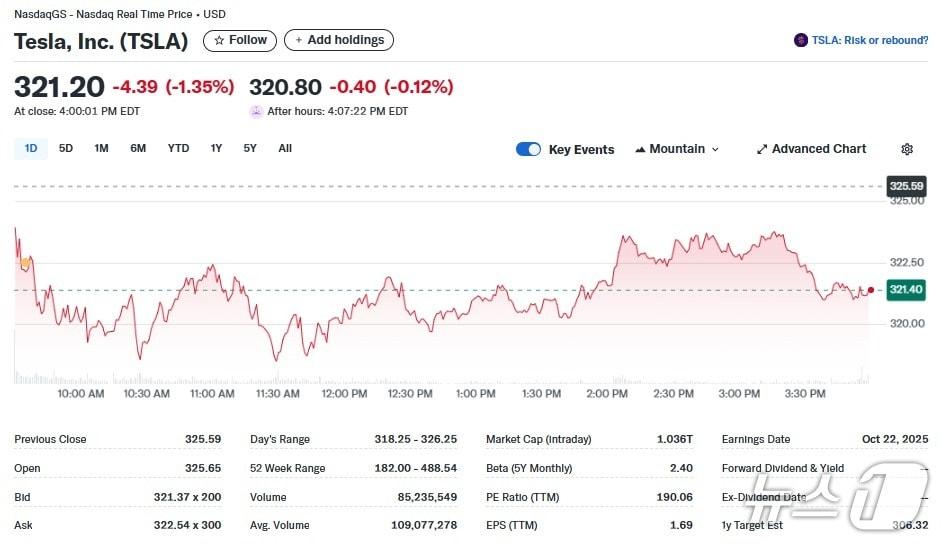Image resolution: width=942 pixels, height=544 pixels.
Task: Show the All time range
Action: [285, 148]
